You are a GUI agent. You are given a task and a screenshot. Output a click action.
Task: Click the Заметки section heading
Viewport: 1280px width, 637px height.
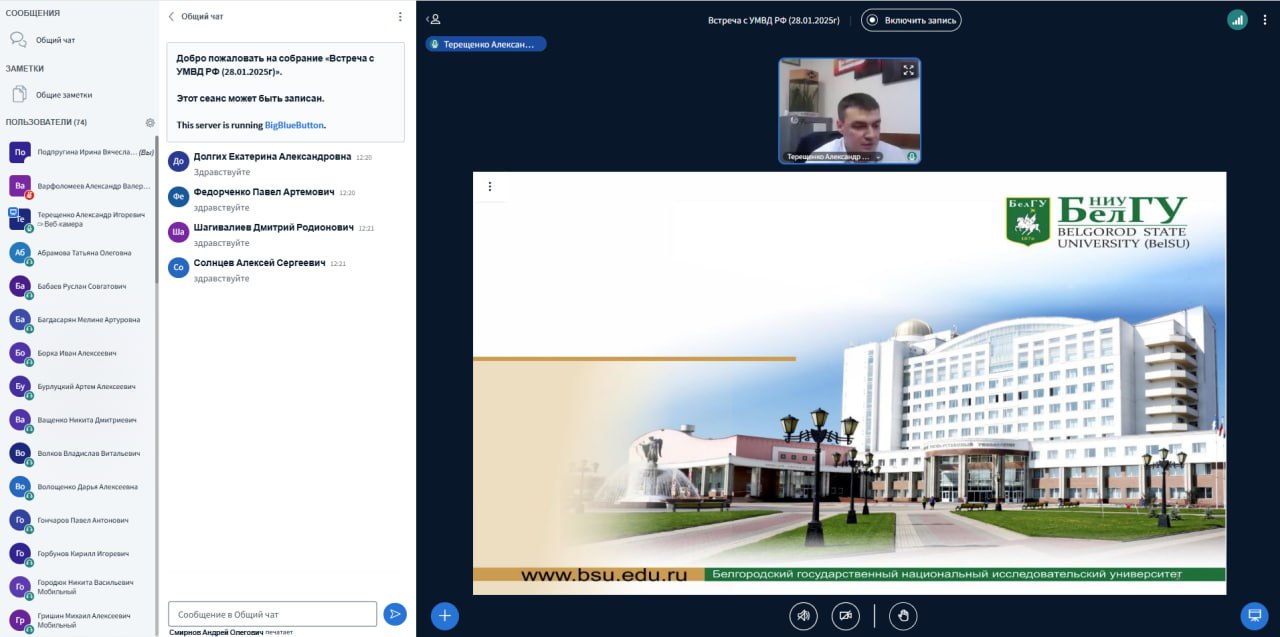pyautogui.click(x=25, y=68)
